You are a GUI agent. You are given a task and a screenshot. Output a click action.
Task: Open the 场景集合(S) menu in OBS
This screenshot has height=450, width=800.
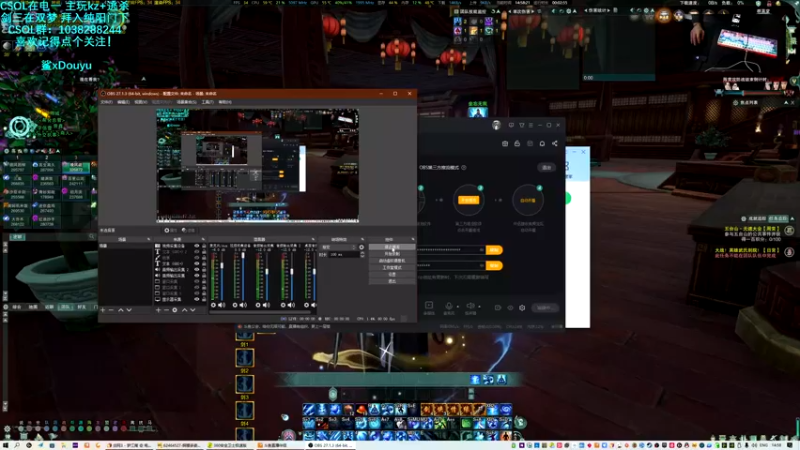186,102
